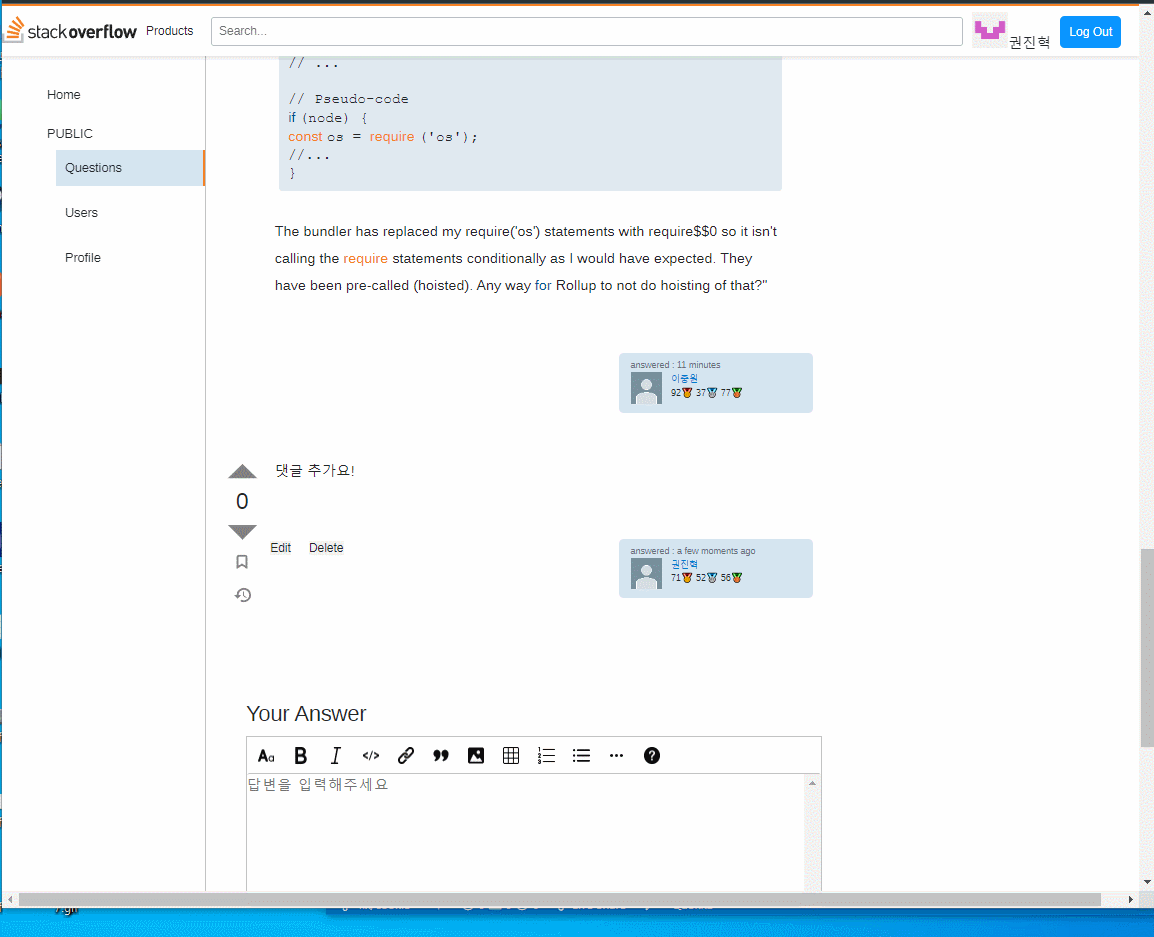Open text size formatting in editor

pos(266,756)
